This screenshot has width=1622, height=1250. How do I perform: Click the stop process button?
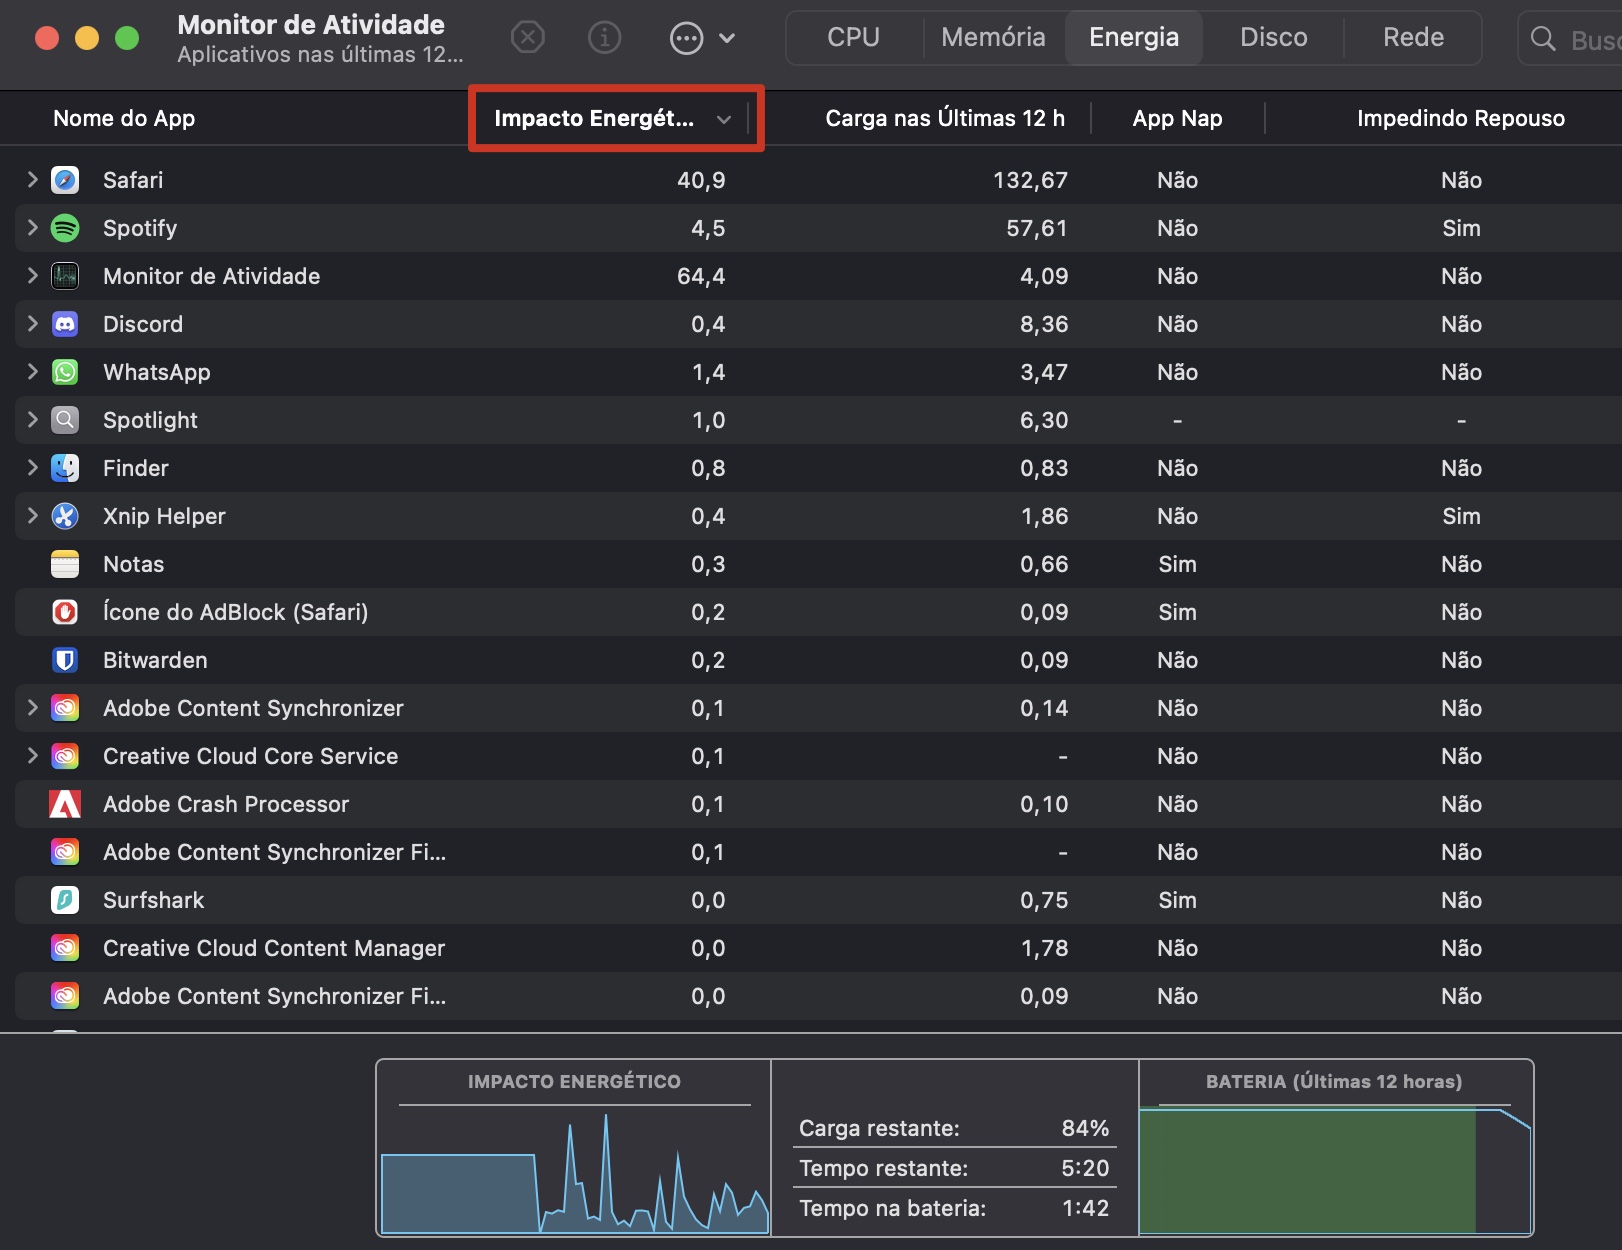coord(528,37)
